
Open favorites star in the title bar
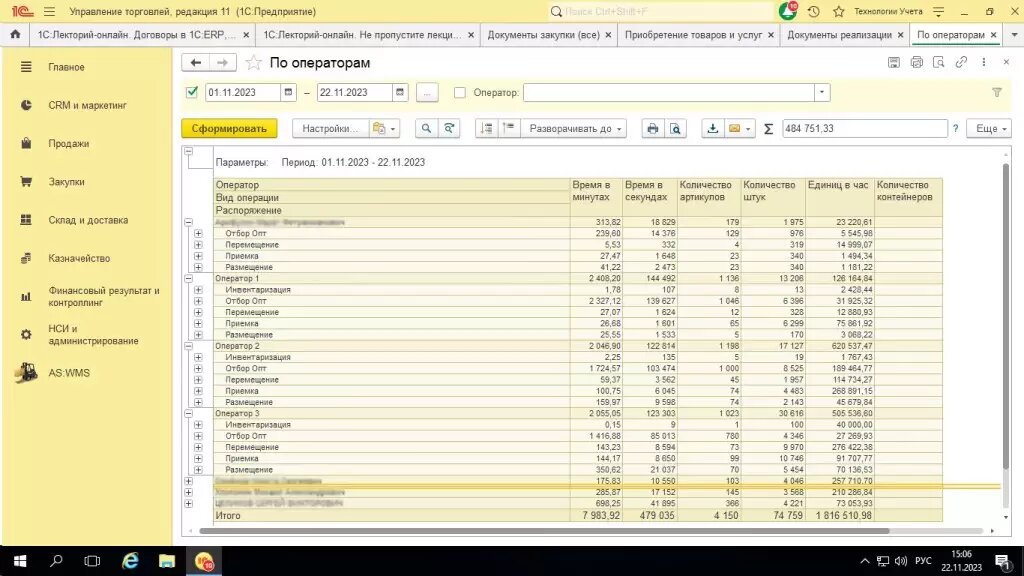[x=839, y=12]
